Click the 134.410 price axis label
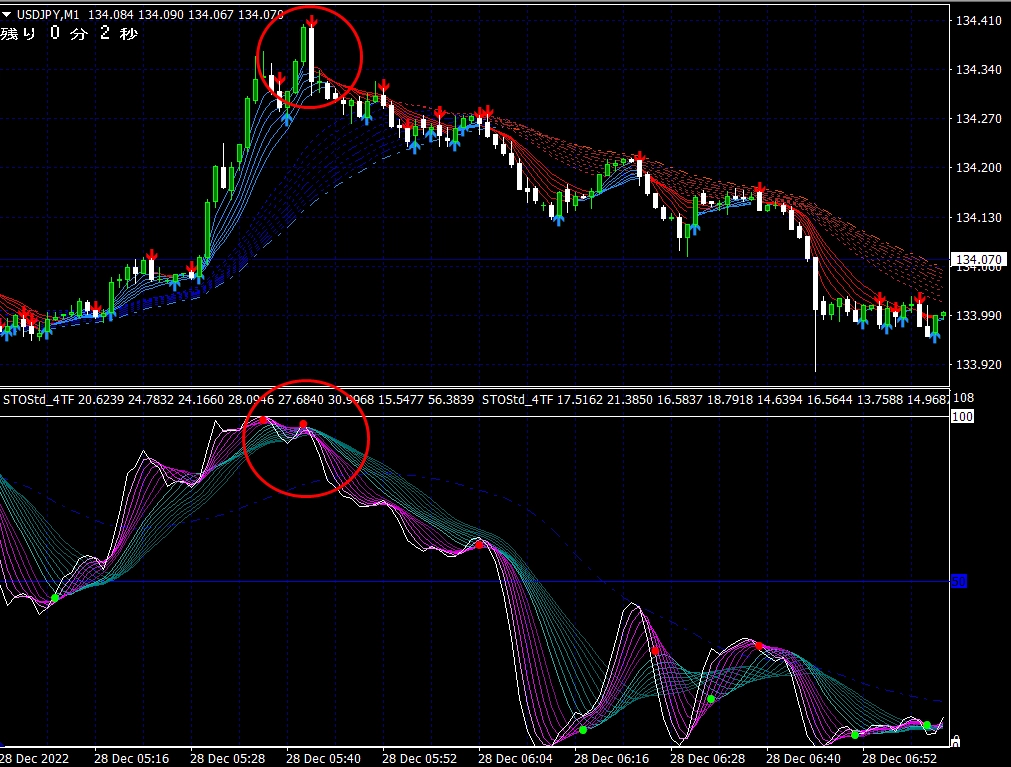Viewport: 1011px width, 767px height. (978, 21)
